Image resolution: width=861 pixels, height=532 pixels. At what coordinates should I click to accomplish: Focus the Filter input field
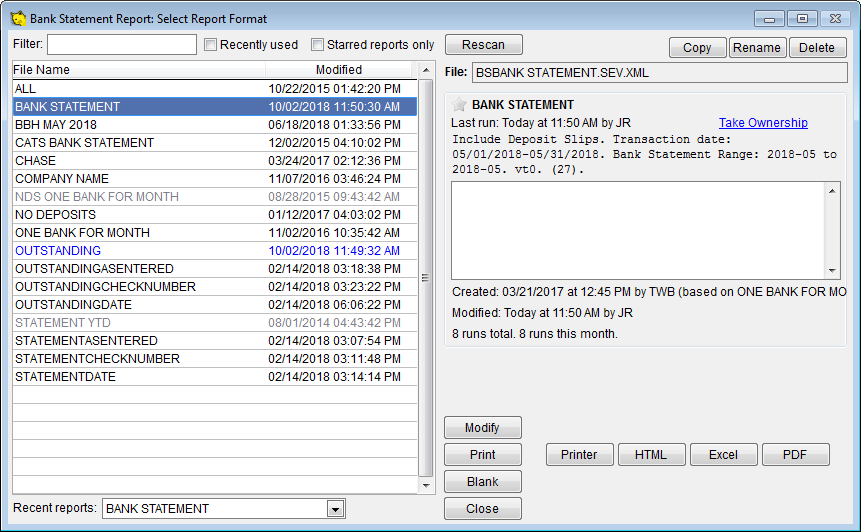coord(122,44)
